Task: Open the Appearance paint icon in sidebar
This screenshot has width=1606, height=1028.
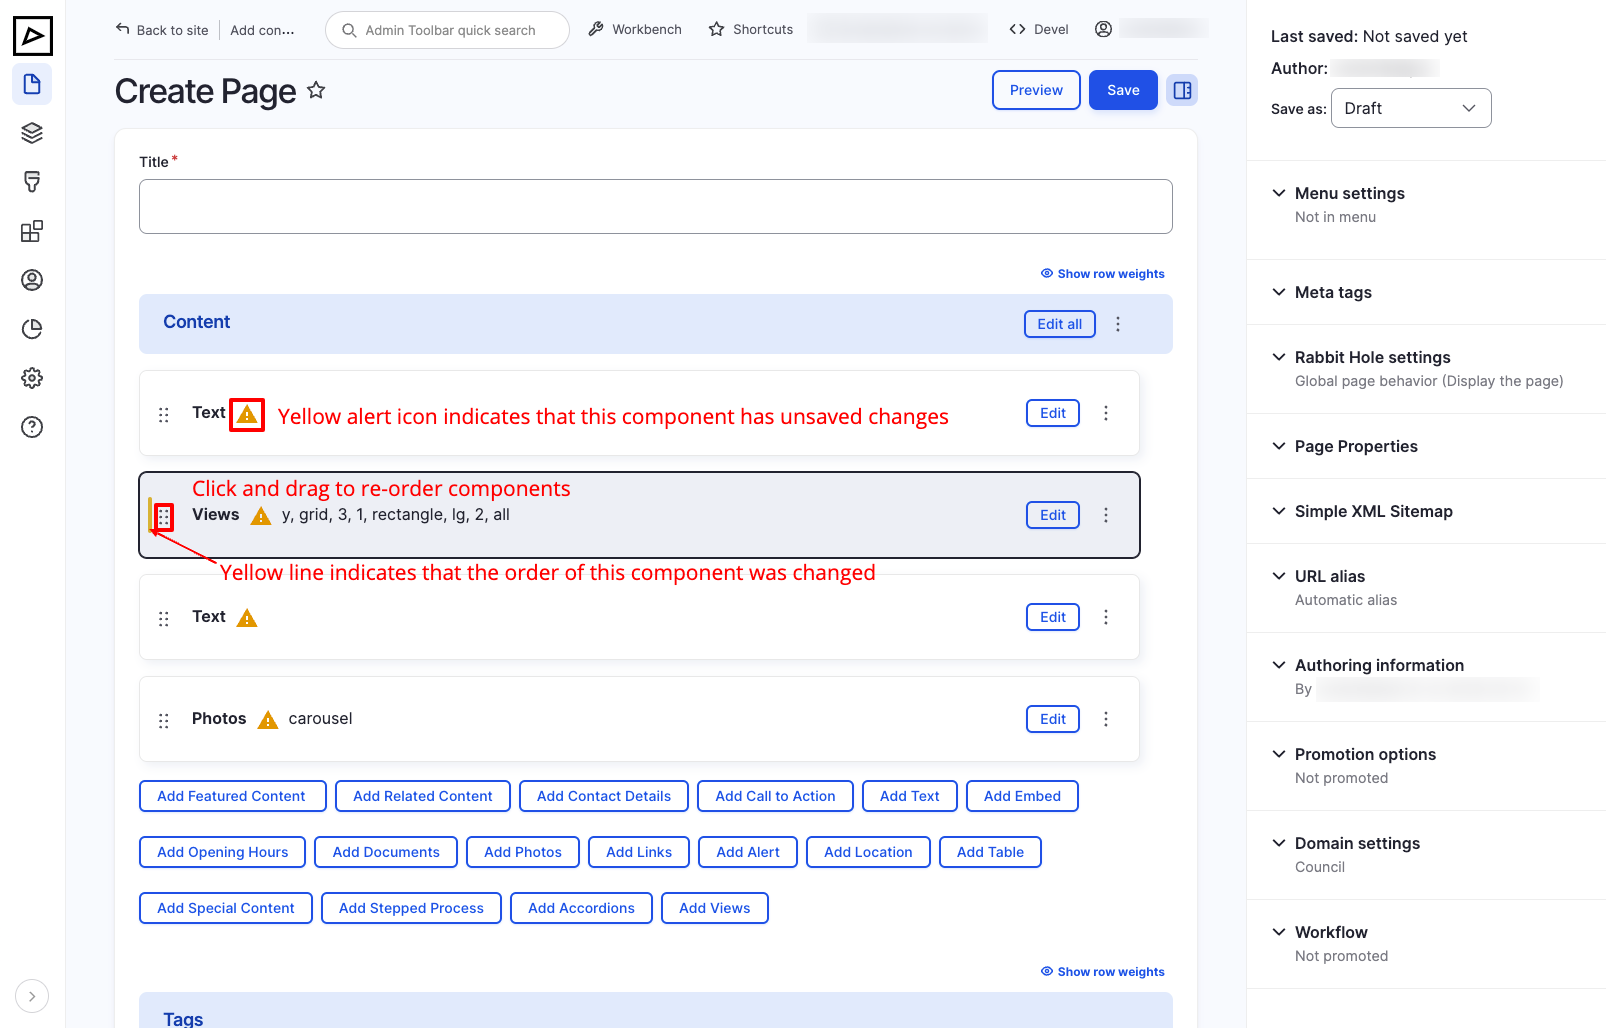Action: tap(32, 181)
